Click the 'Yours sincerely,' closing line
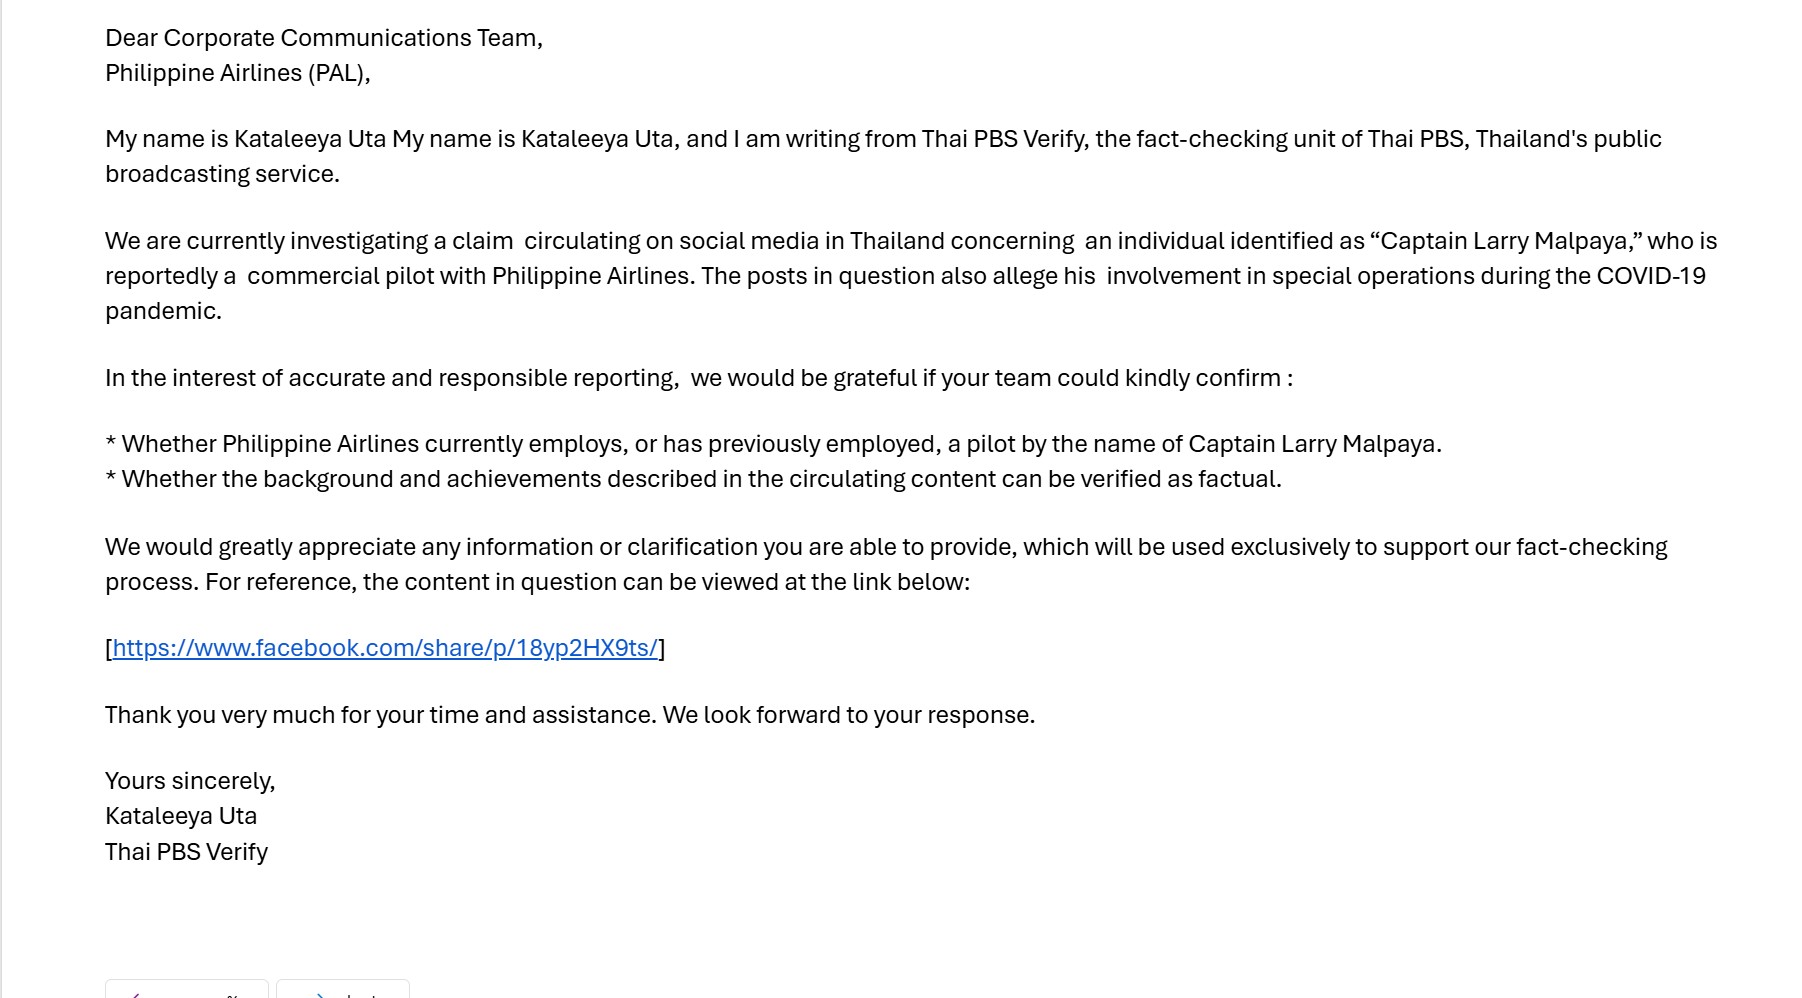 coord(190,781)
